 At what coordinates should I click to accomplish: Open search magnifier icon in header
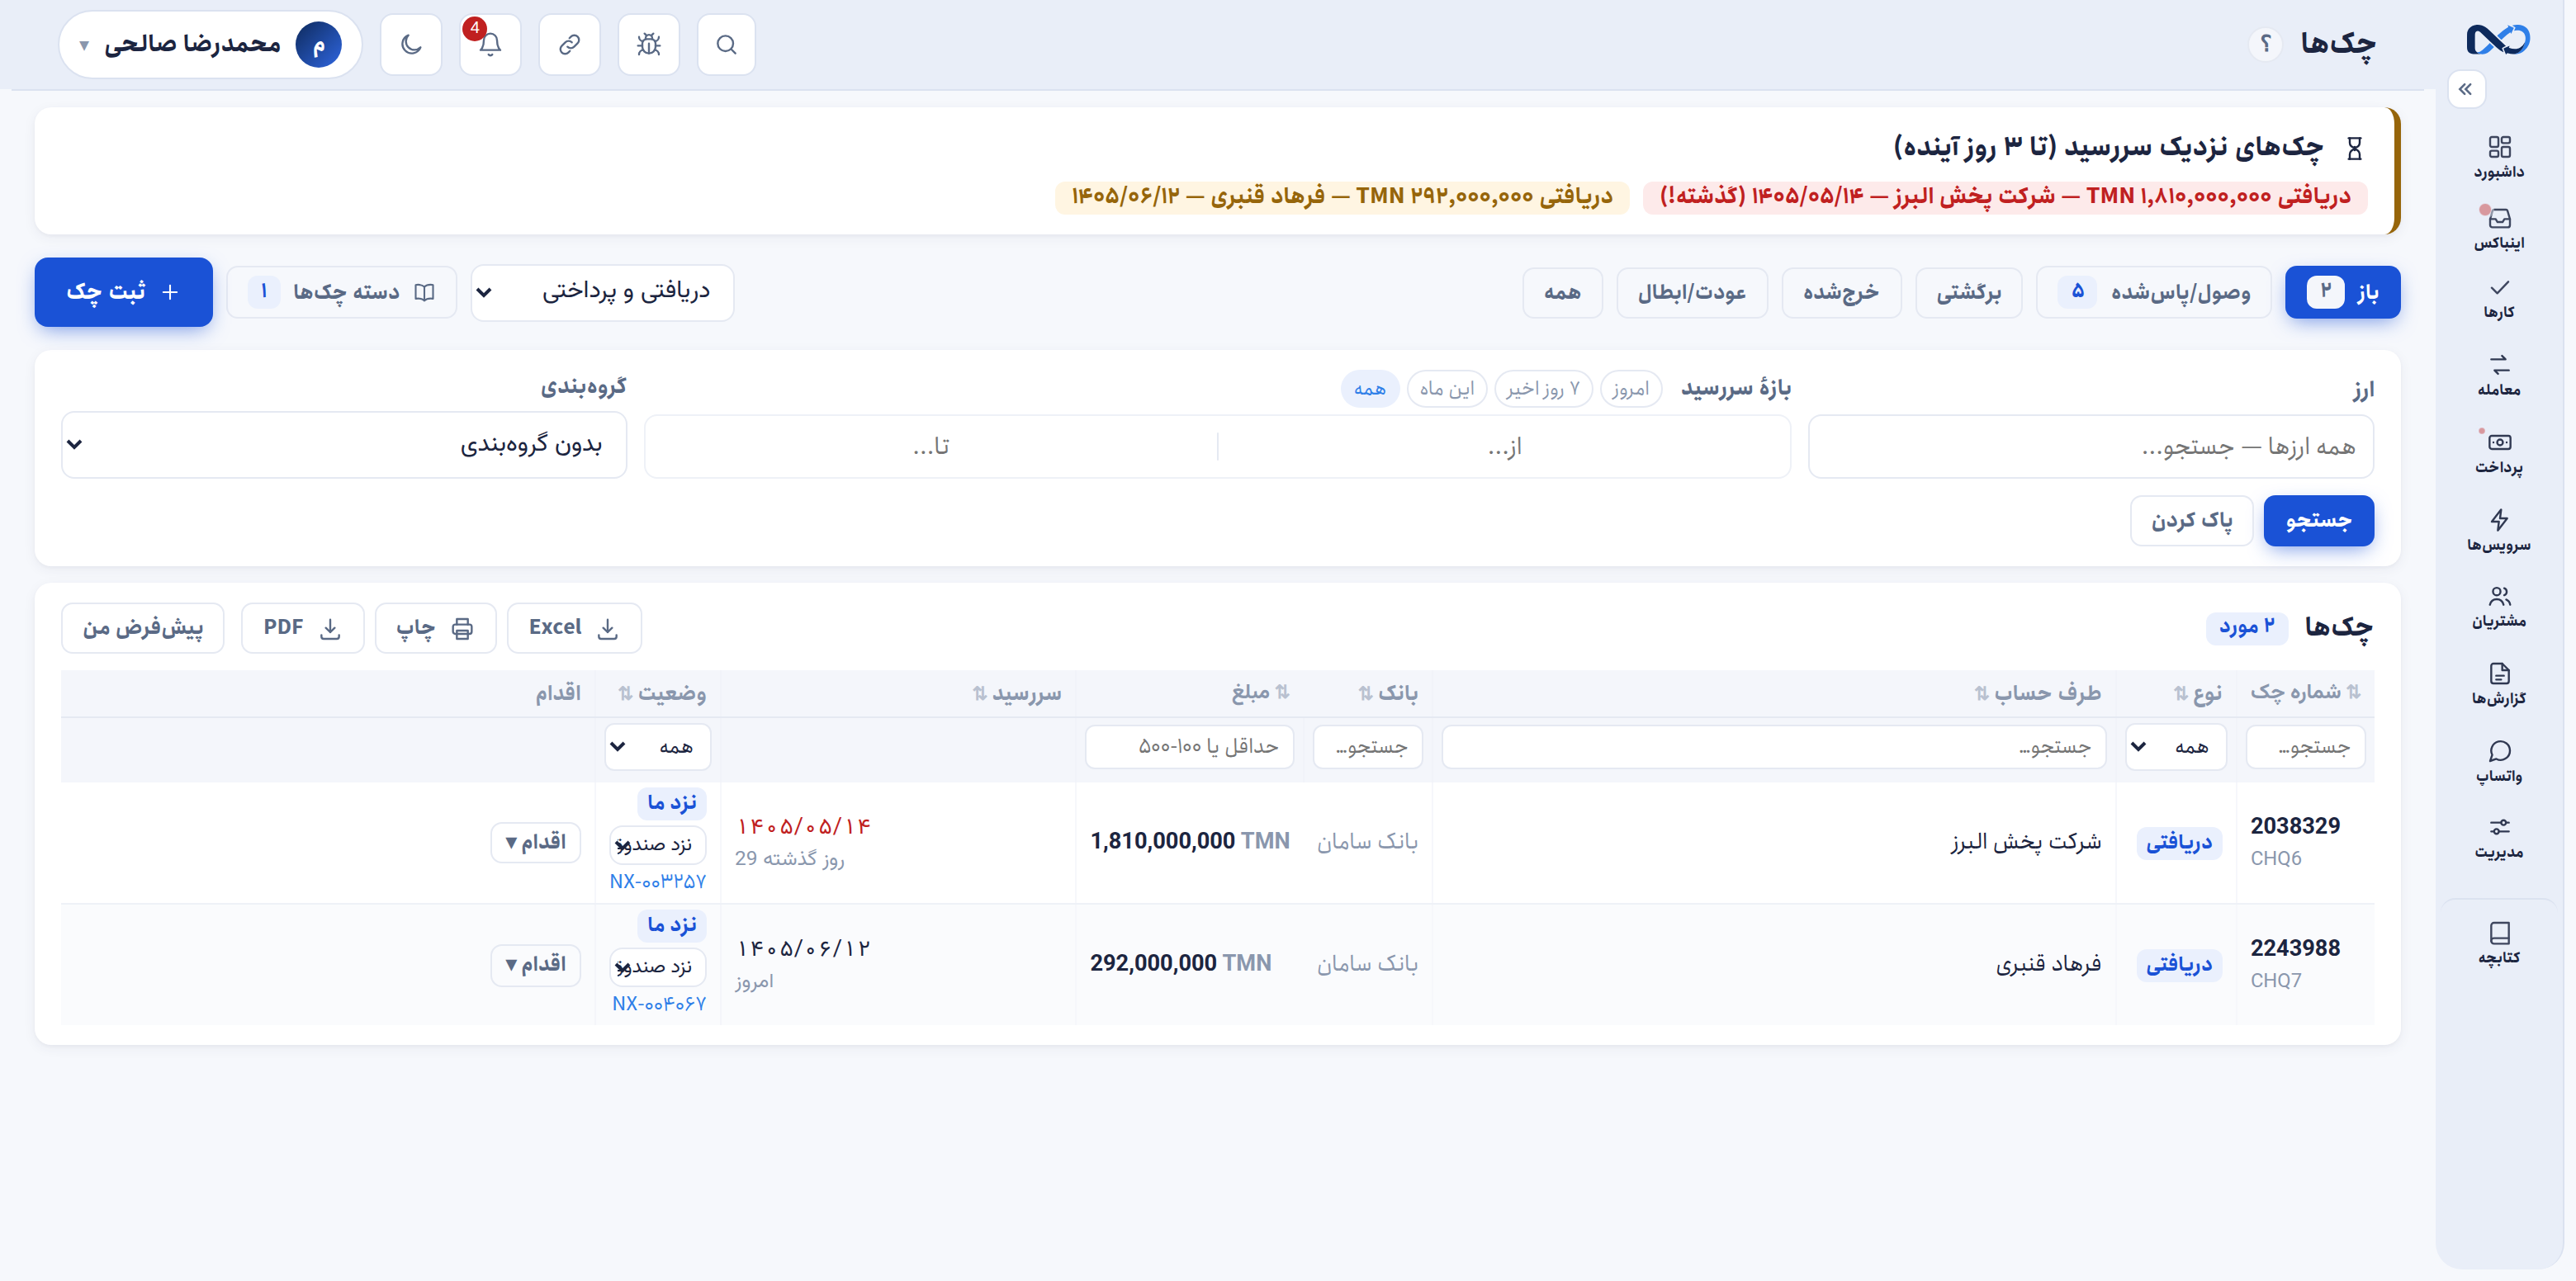(x=726, y=44)
